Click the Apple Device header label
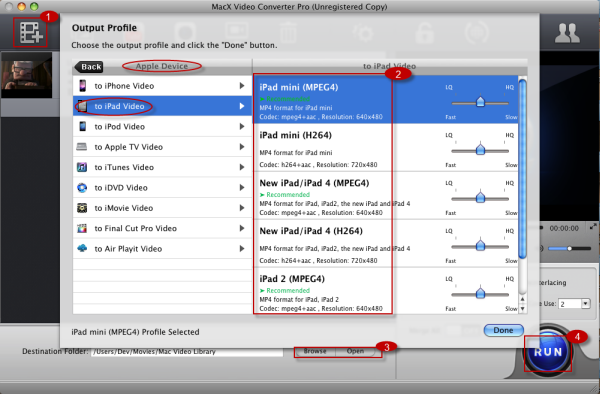This screenshot has height=394, width=600. 161,66
